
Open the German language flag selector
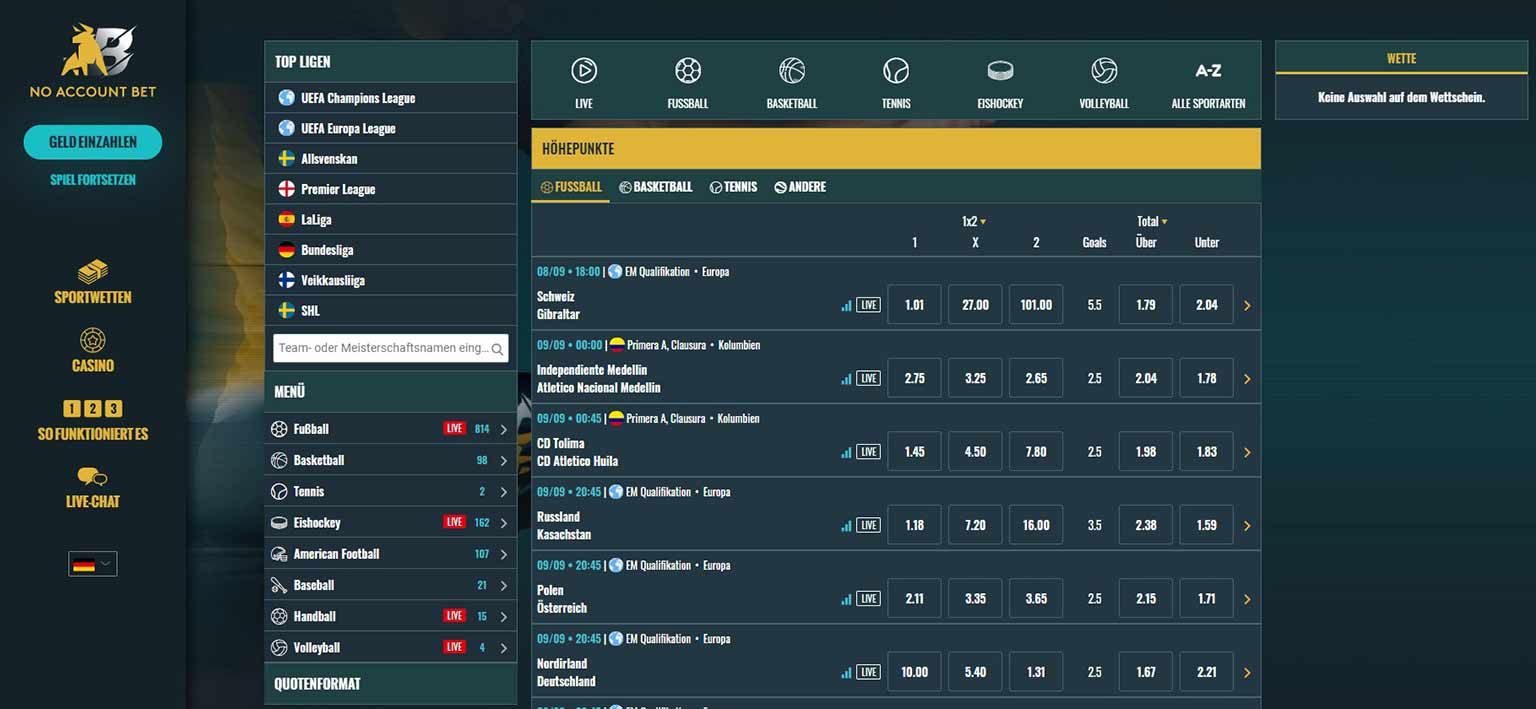pos(92,563)
